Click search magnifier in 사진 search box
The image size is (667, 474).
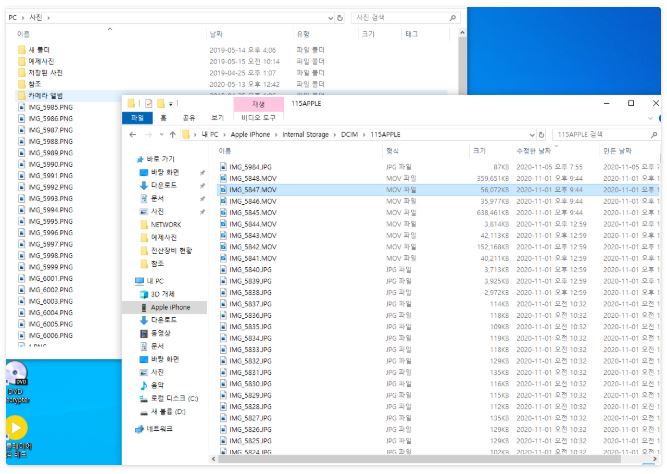[x=453, y=18]
